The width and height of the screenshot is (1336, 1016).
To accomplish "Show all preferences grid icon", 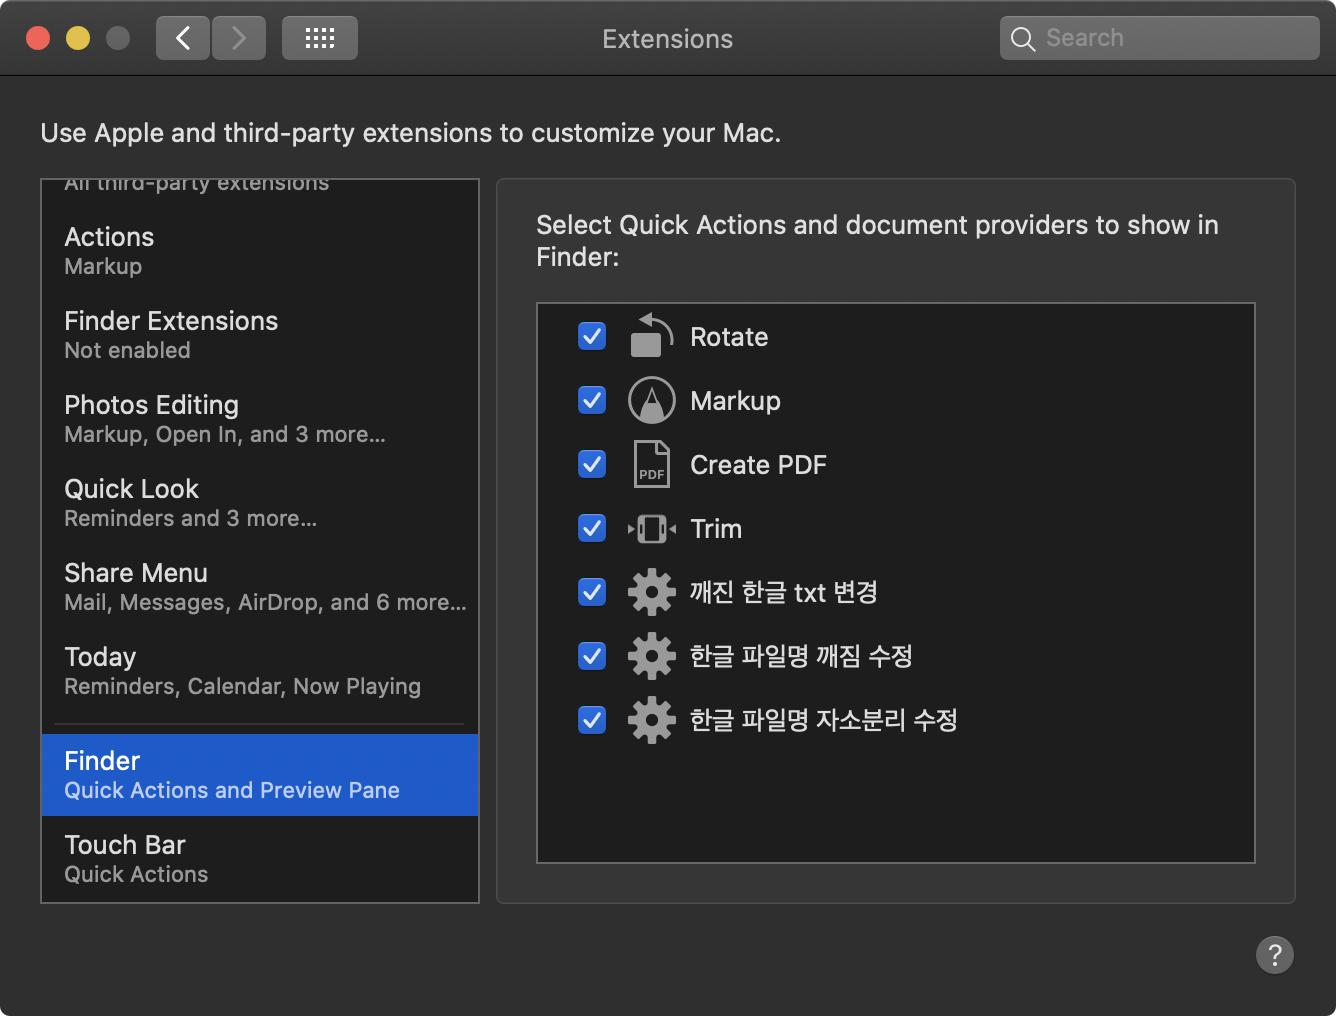I will coord(319,39).
